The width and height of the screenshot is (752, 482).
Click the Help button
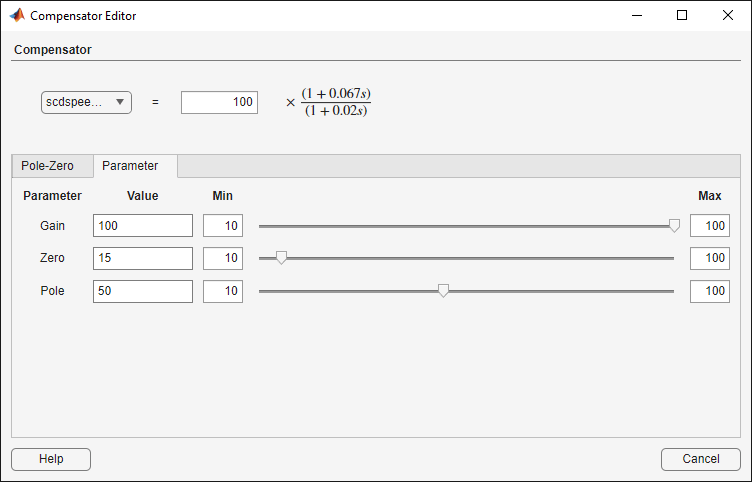51,459
